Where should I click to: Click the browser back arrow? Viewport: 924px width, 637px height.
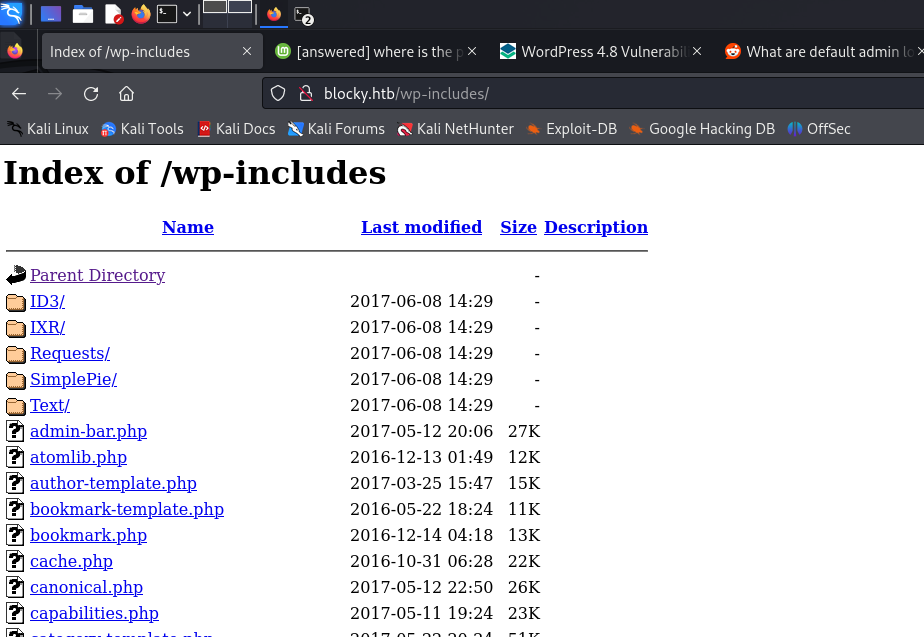click(x=19, y=94)
